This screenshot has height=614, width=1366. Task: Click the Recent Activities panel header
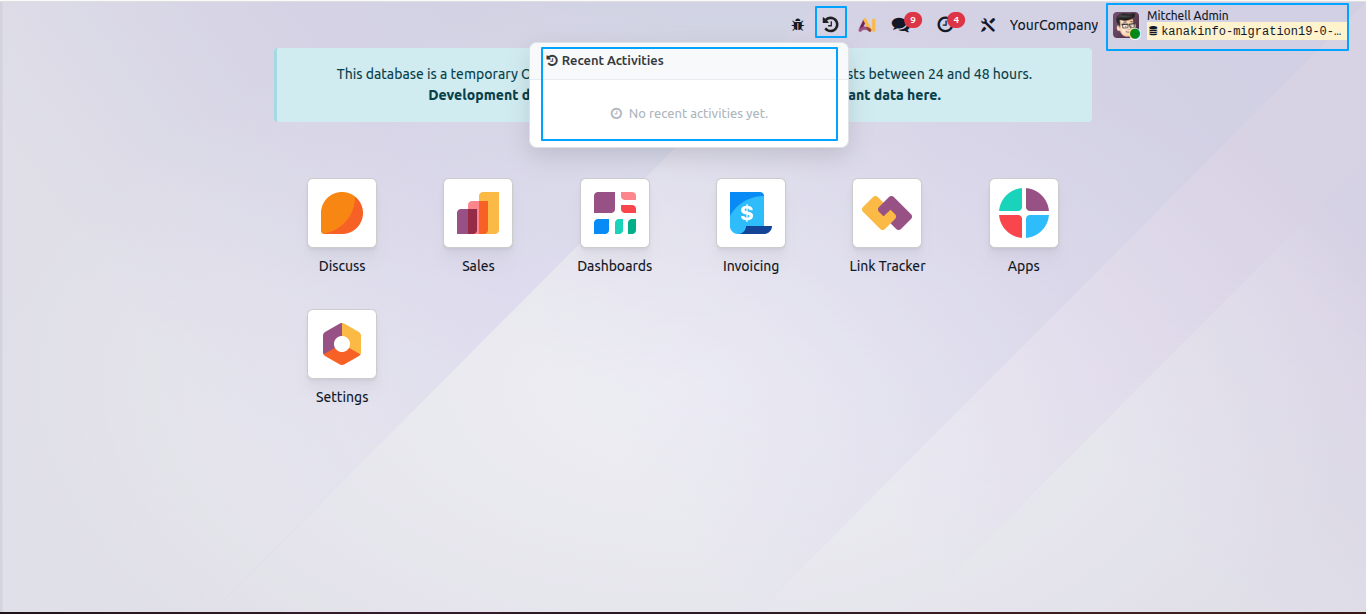(689, 61)
